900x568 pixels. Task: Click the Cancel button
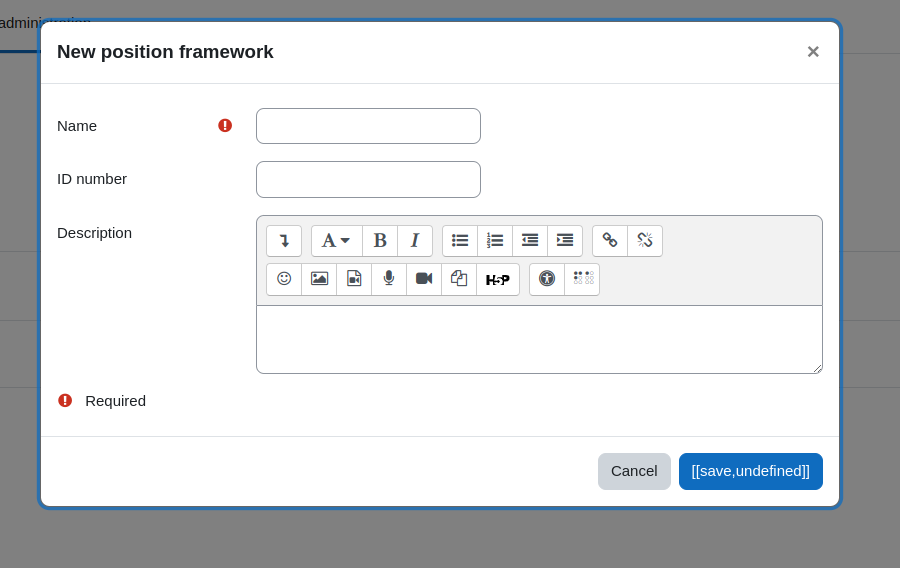(x=634, y=472)
